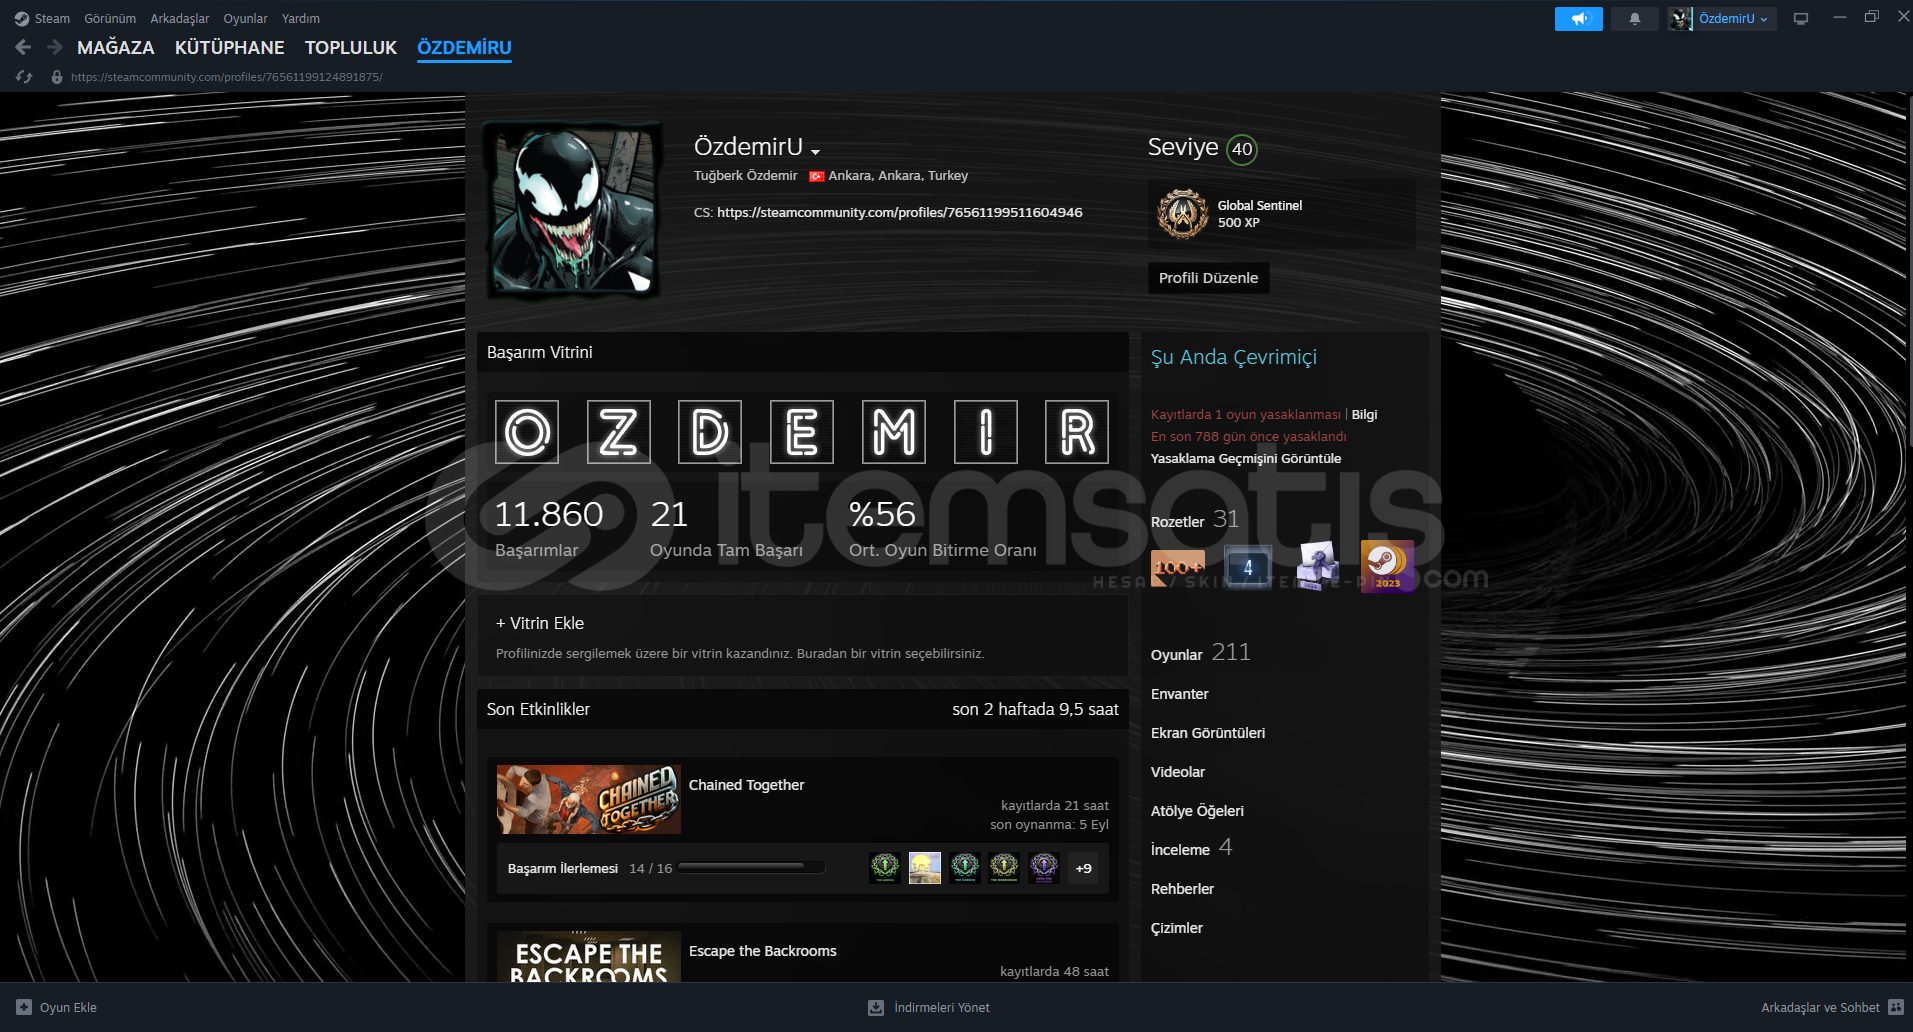Open the Escape the Backrooms game banner

pyautogui.click(x=589, y=956)
